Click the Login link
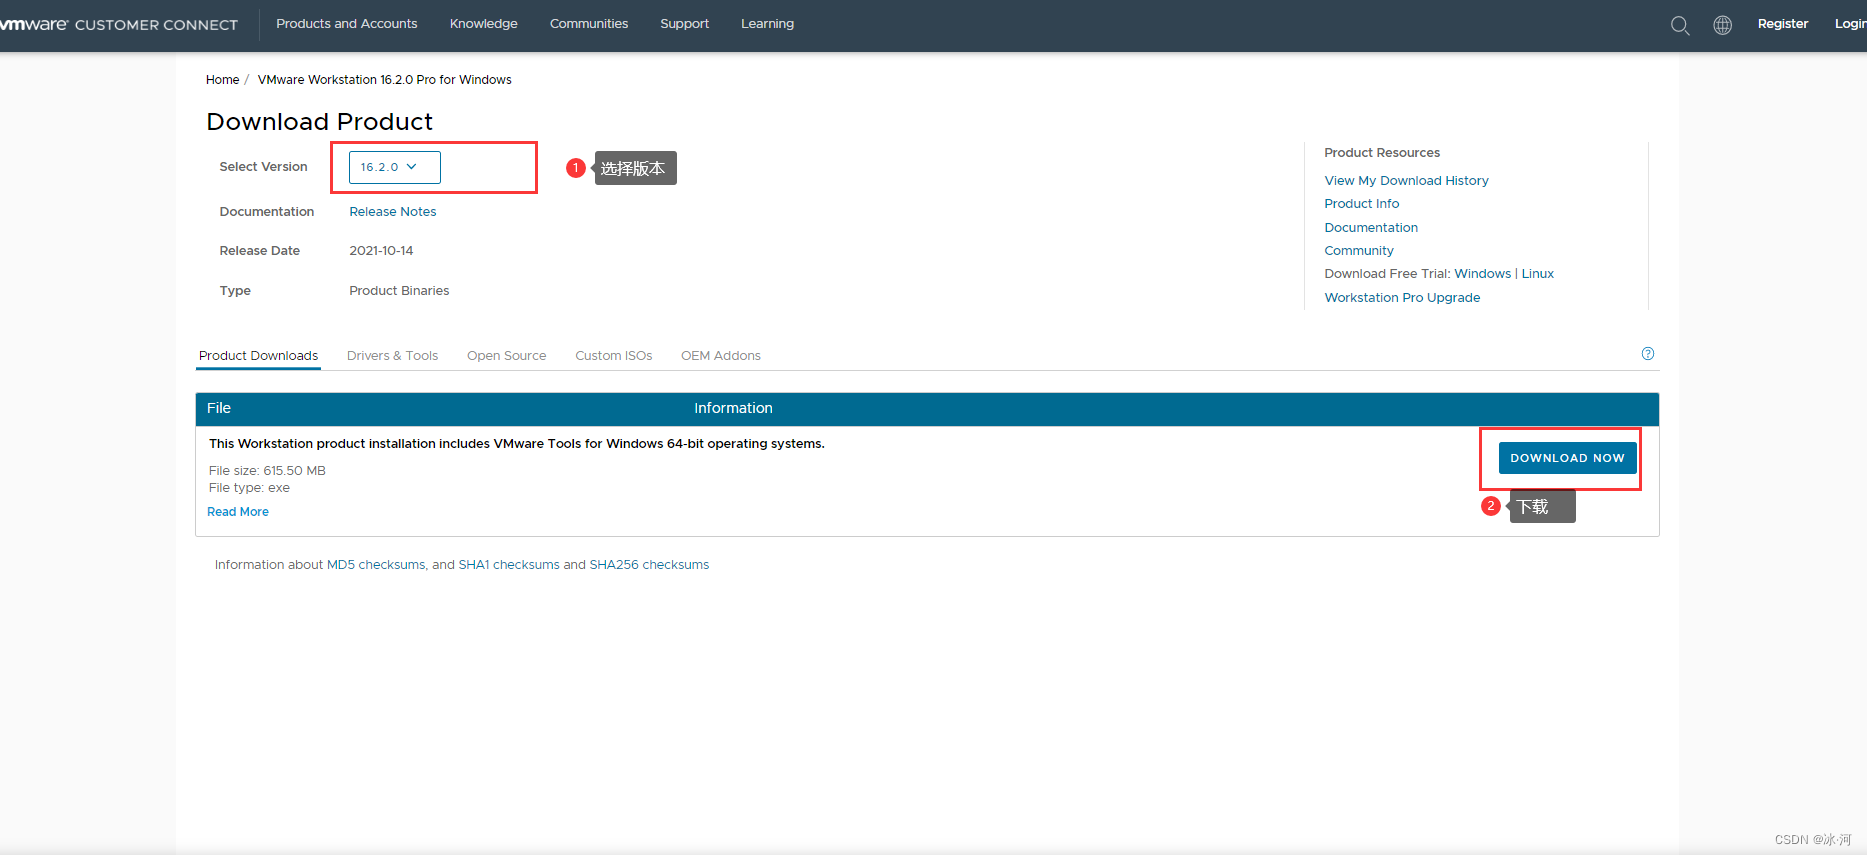This screenshot has height=855, width=1867. pos(1850,24)
